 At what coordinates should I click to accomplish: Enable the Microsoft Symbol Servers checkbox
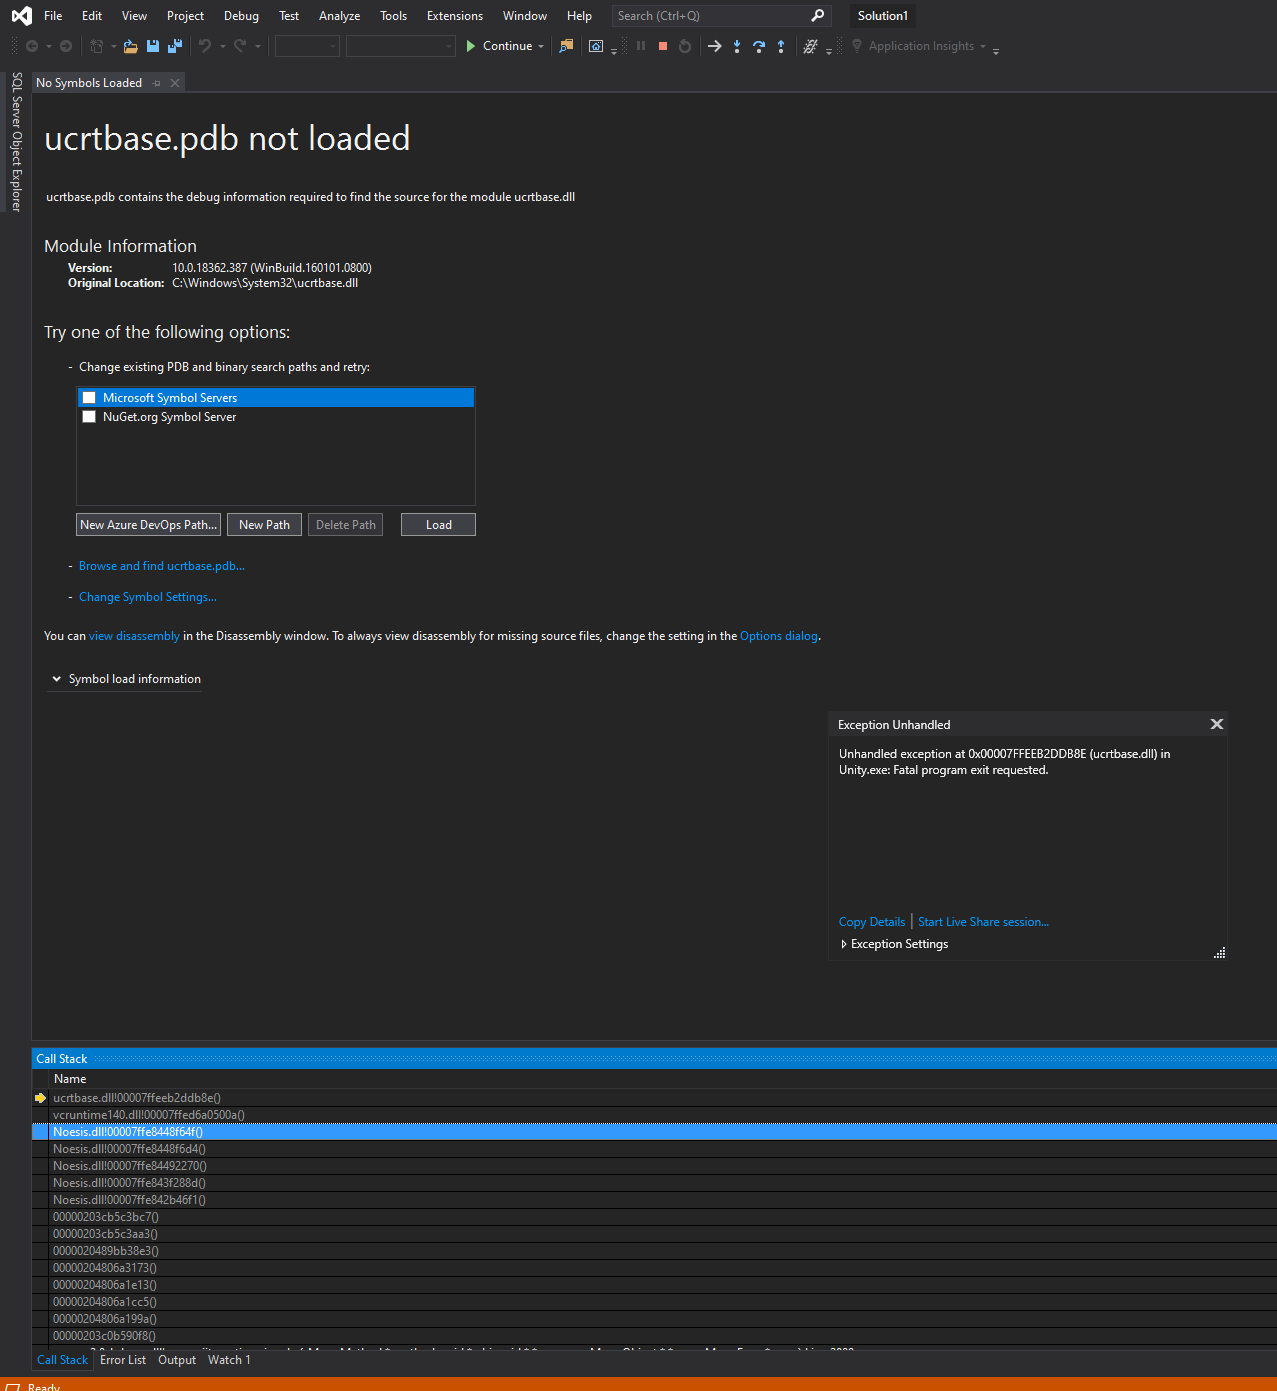click(89, 398)
